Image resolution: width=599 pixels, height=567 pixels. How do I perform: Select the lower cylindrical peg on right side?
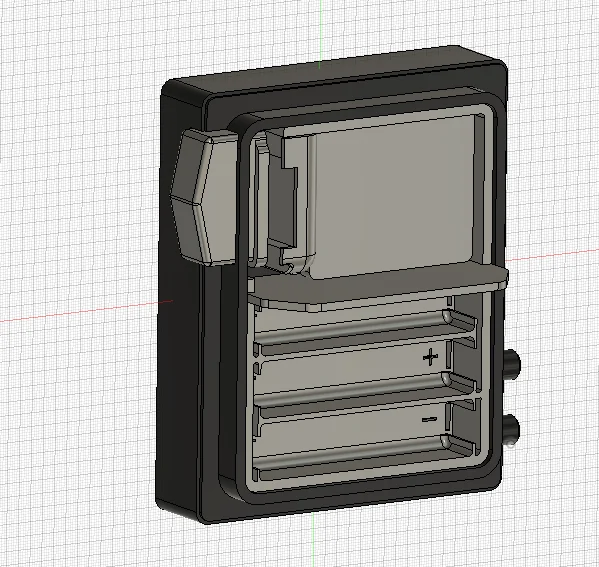[x=512, y=429]
